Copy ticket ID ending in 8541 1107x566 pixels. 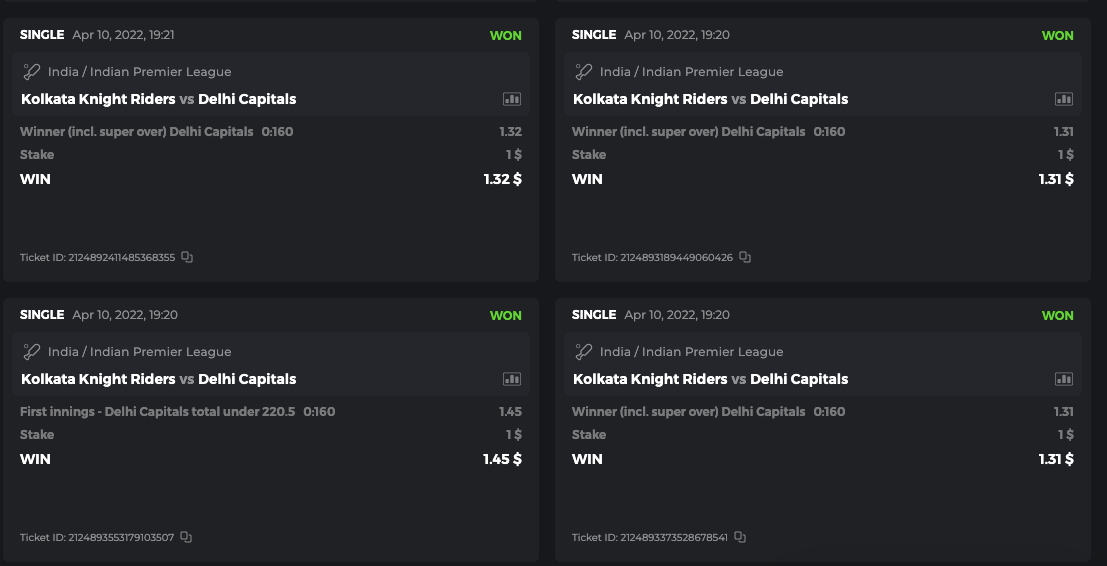[x=740, y=537]
